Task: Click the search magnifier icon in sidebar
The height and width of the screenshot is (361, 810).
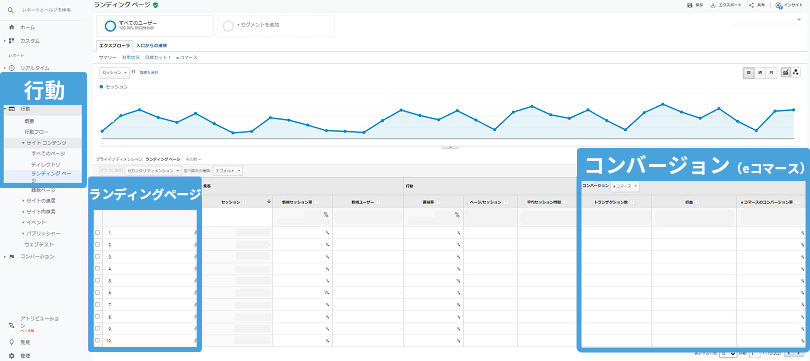Action: 11,10
